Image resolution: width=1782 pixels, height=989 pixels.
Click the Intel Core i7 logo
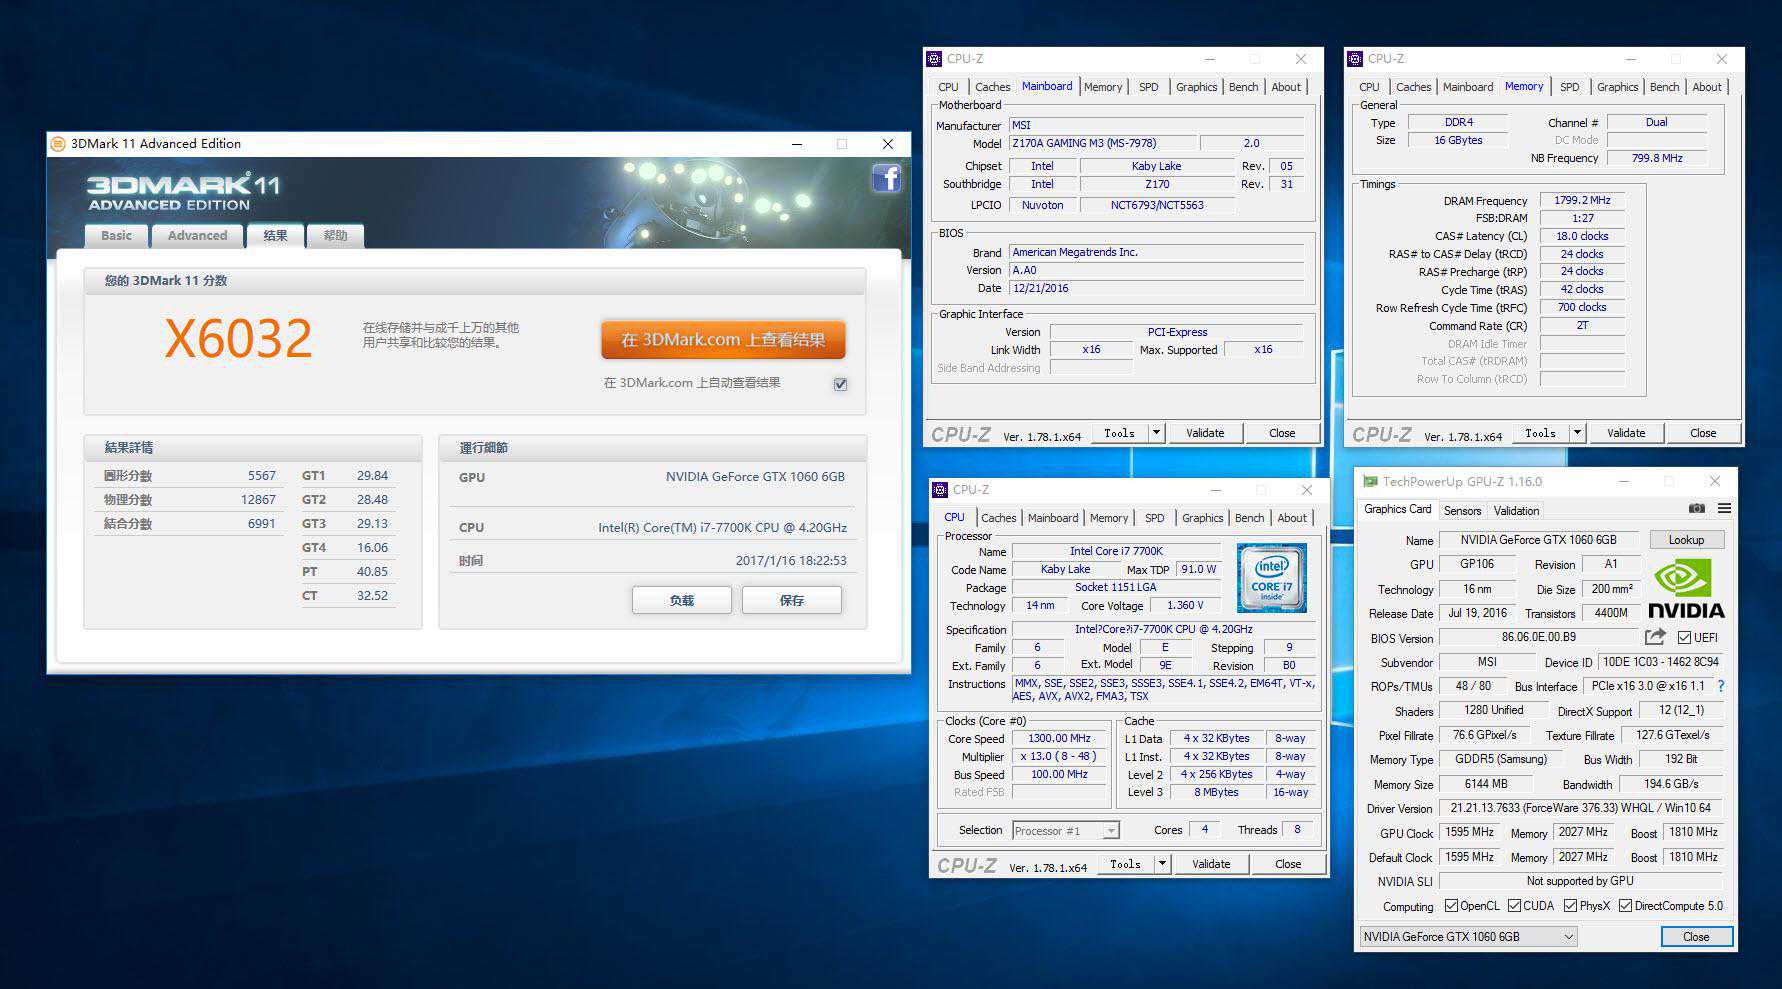tap(1271, 577)
